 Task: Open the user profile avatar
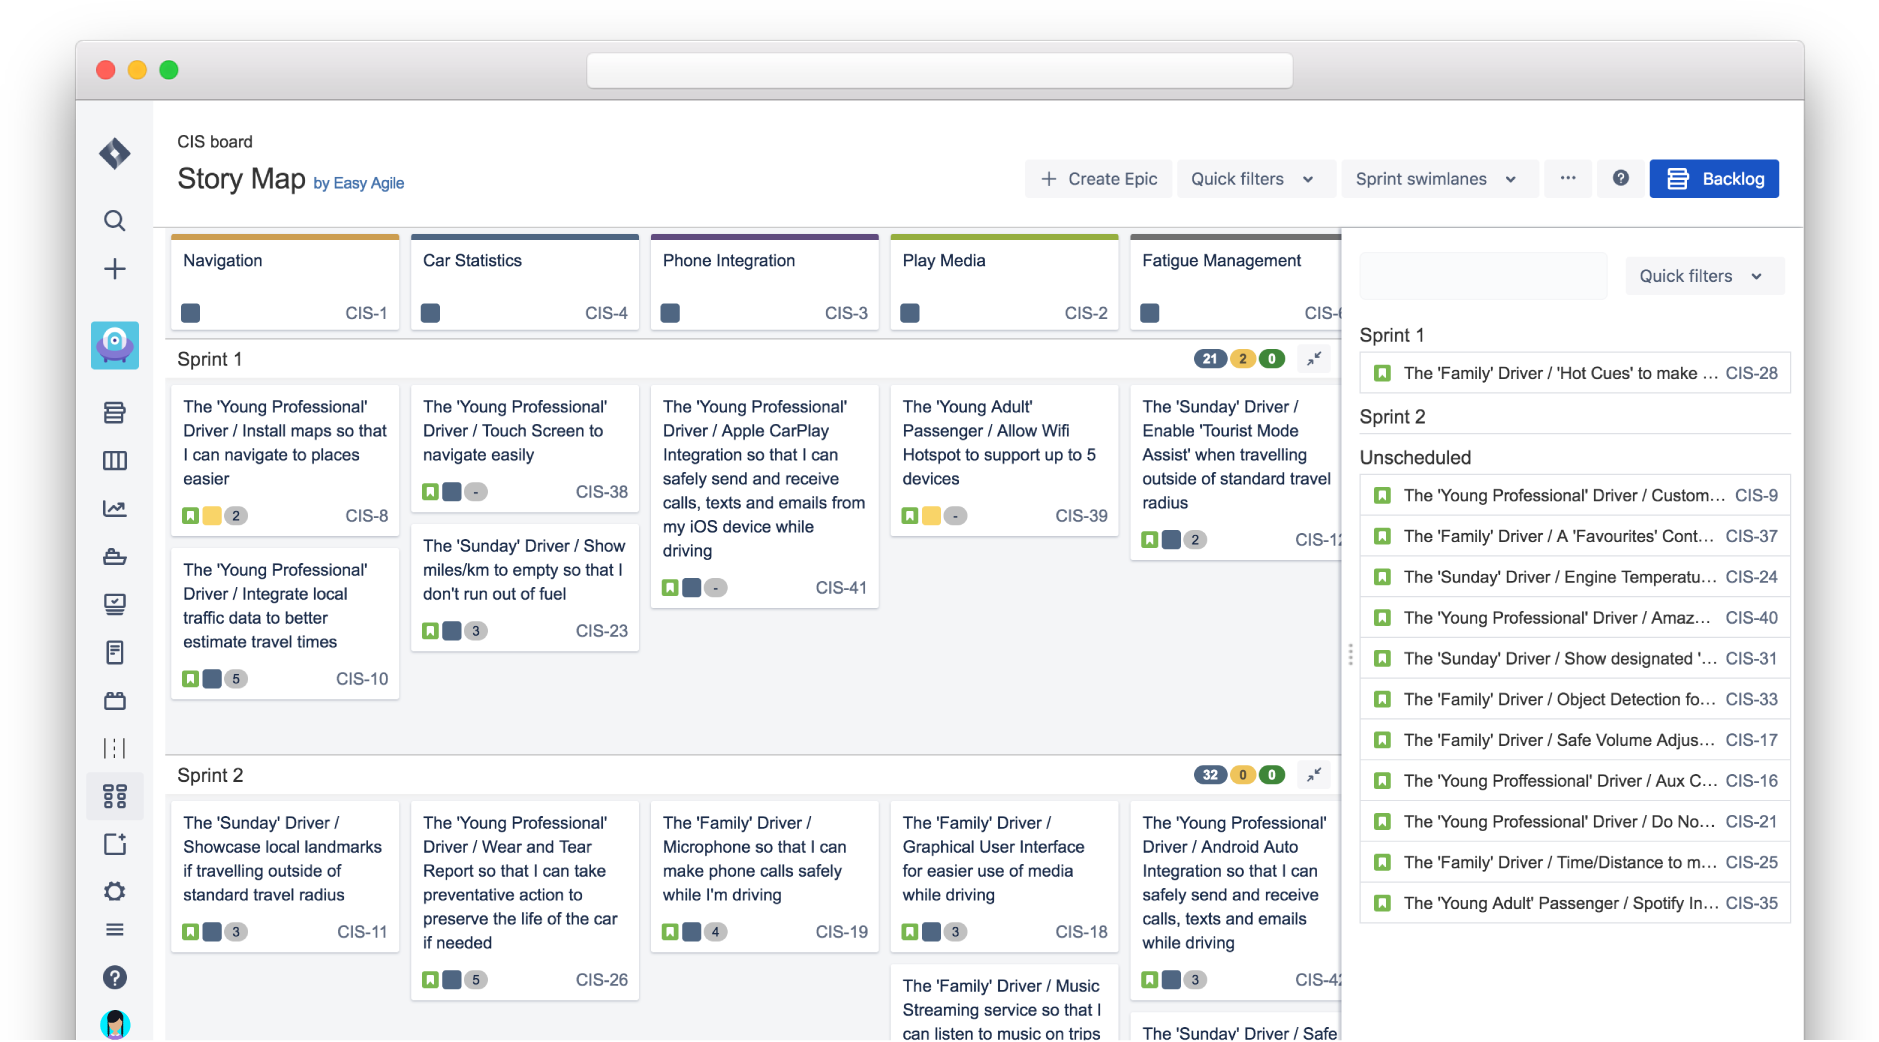115,1024
